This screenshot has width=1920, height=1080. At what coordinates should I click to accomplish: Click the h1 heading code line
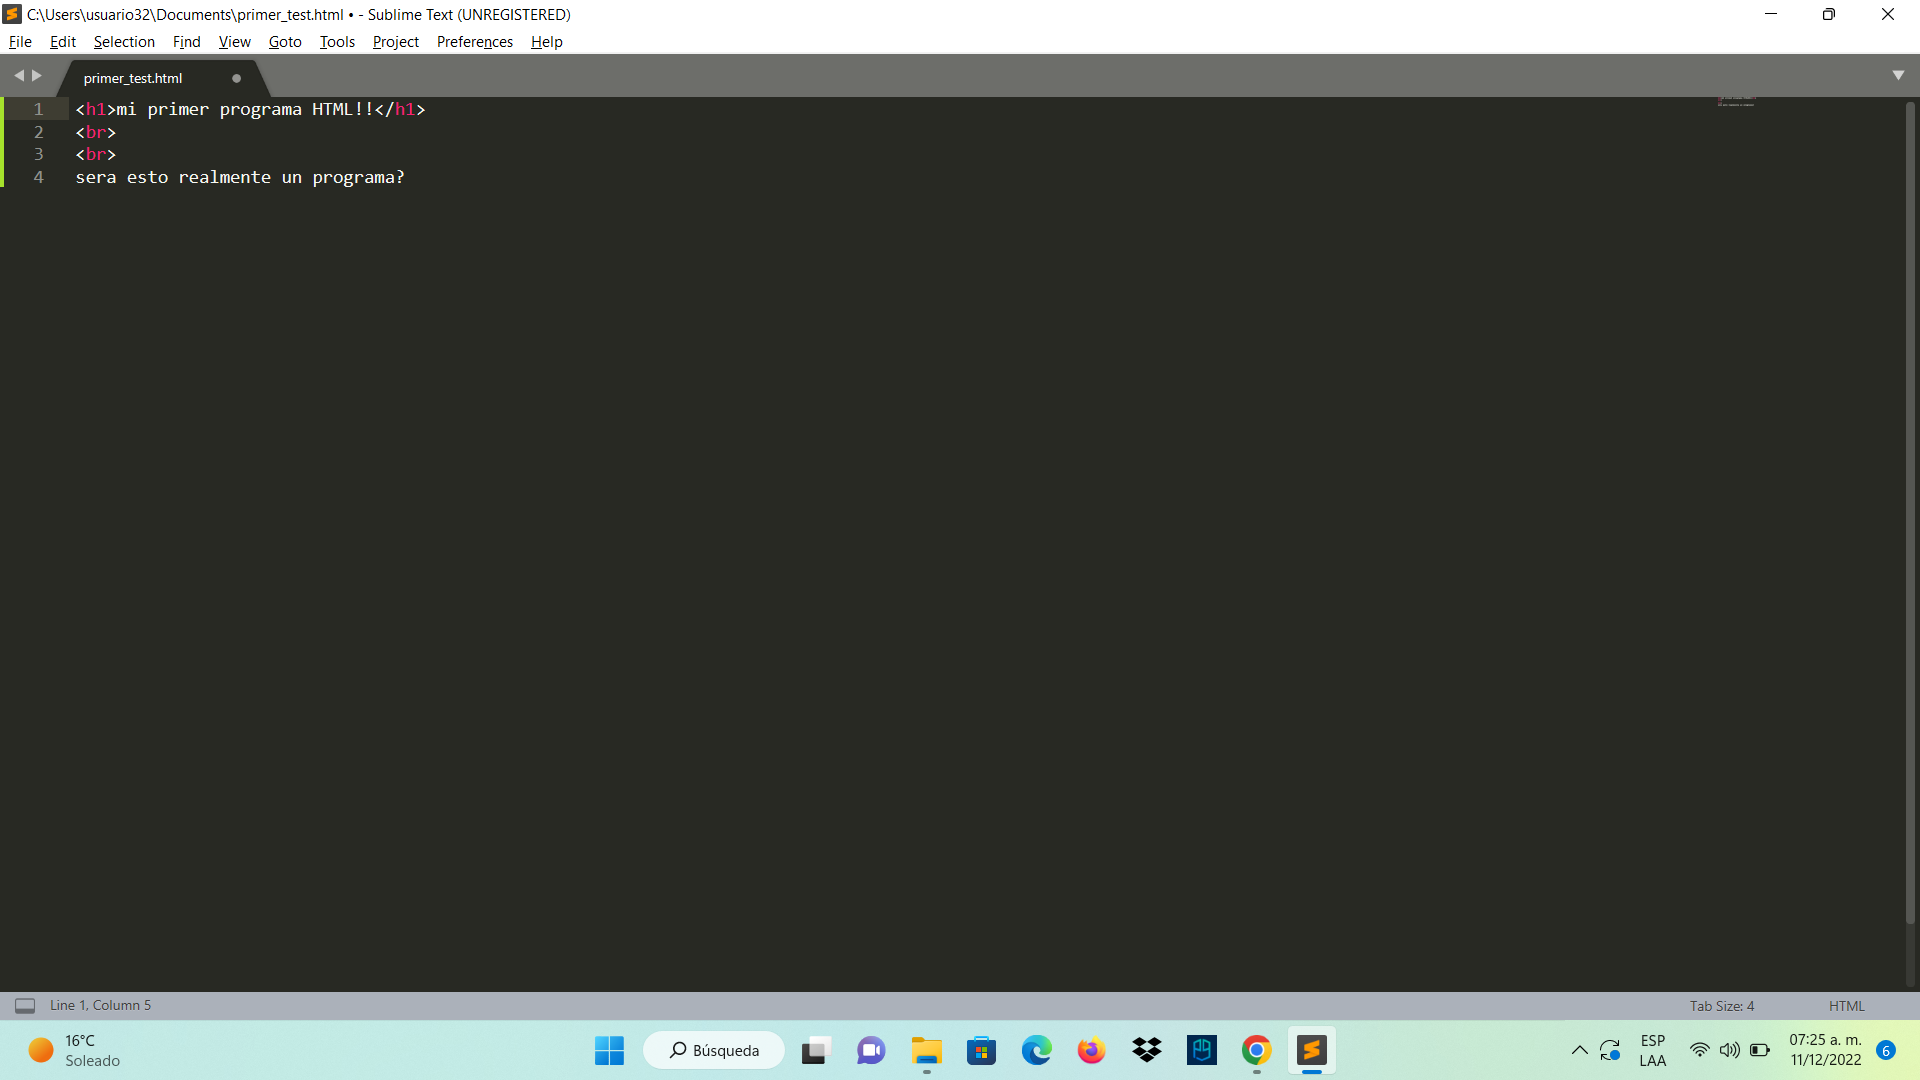pos(251,109)
